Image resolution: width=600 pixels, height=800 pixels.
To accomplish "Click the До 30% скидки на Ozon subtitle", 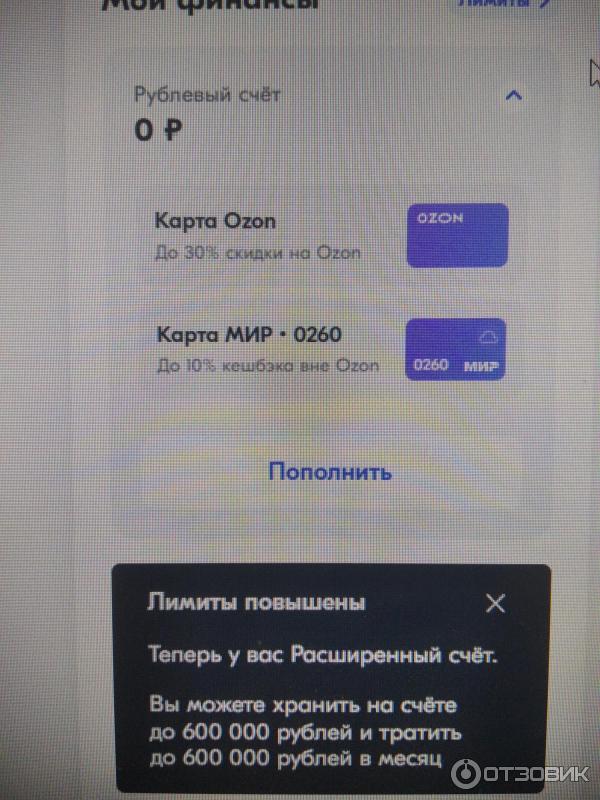I will click(258, 253).
